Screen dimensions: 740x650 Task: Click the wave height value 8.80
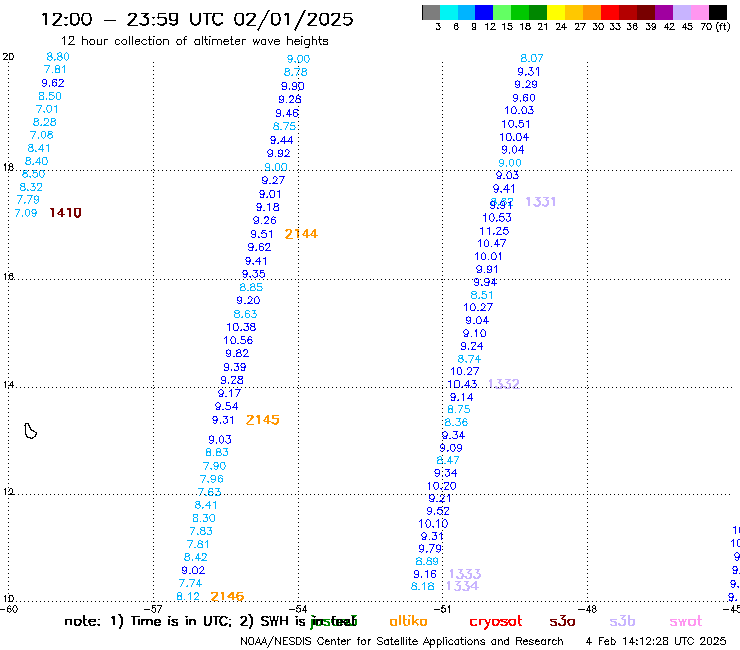[x=58, y=57]
